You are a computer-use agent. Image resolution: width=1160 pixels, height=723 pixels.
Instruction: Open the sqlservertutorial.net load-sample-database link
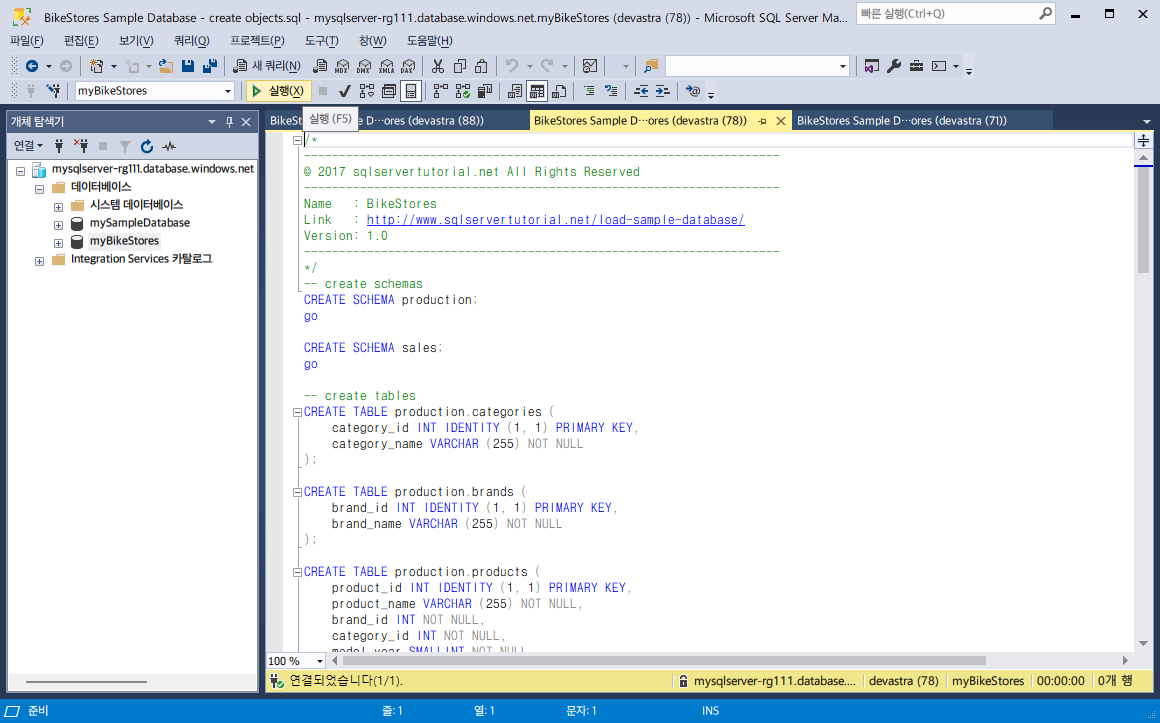pyautogui.click(x=556, y=220)
